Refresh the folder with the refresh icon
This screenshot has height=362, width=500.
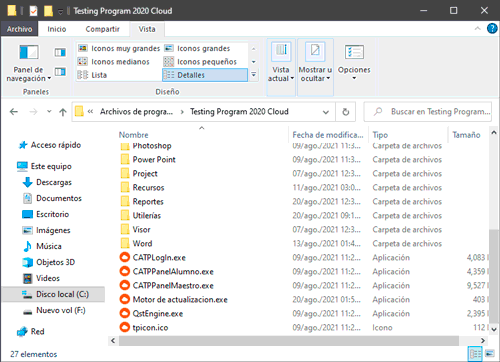click(346, 112)
